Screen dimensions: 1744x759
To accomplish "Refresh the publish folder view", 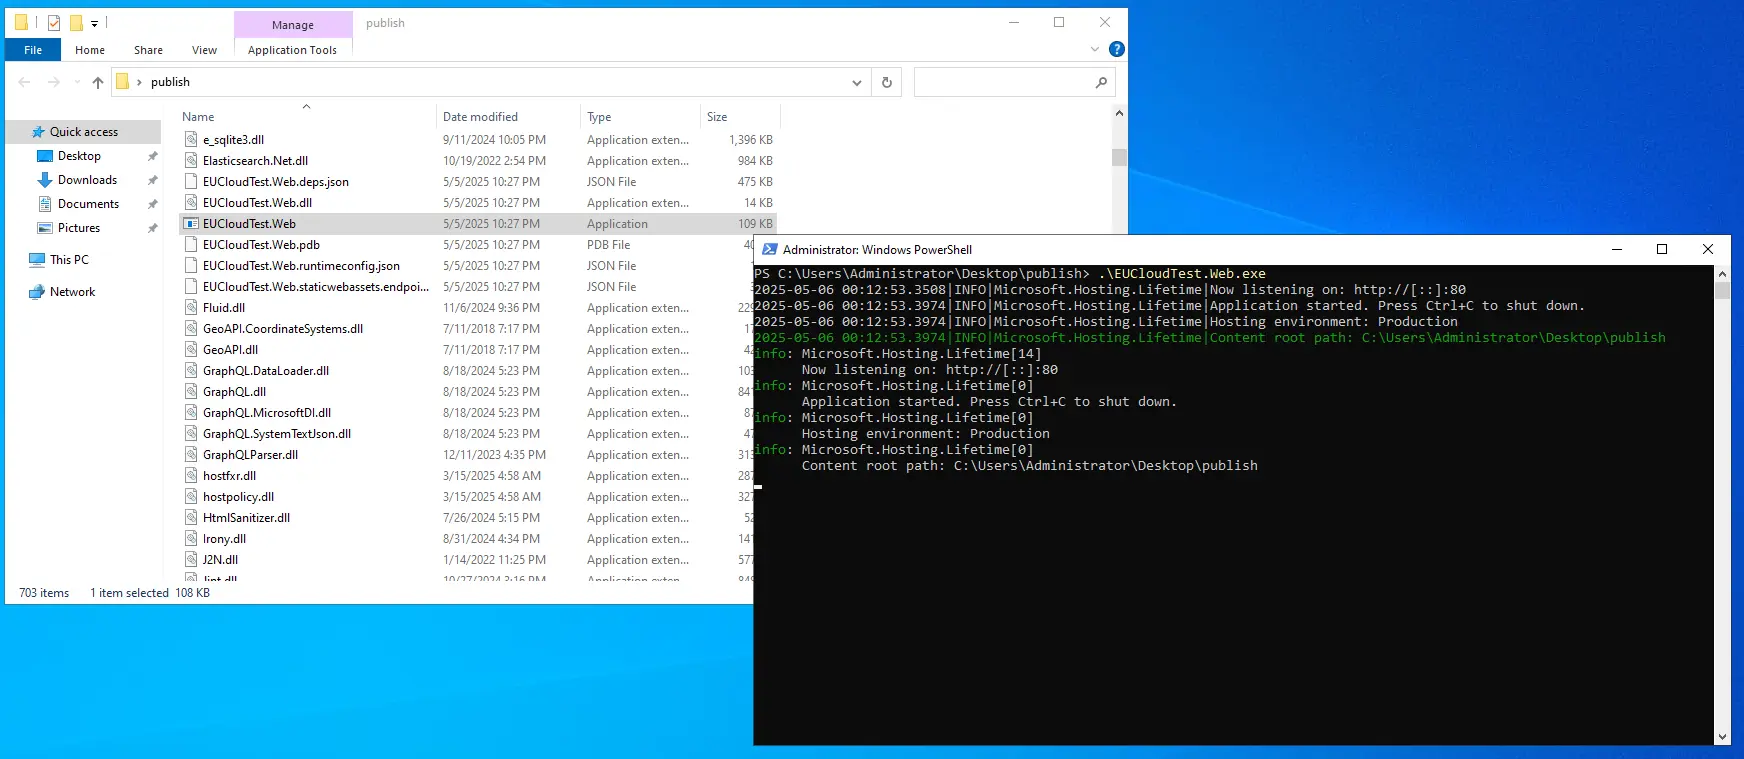I will point(887,82).
